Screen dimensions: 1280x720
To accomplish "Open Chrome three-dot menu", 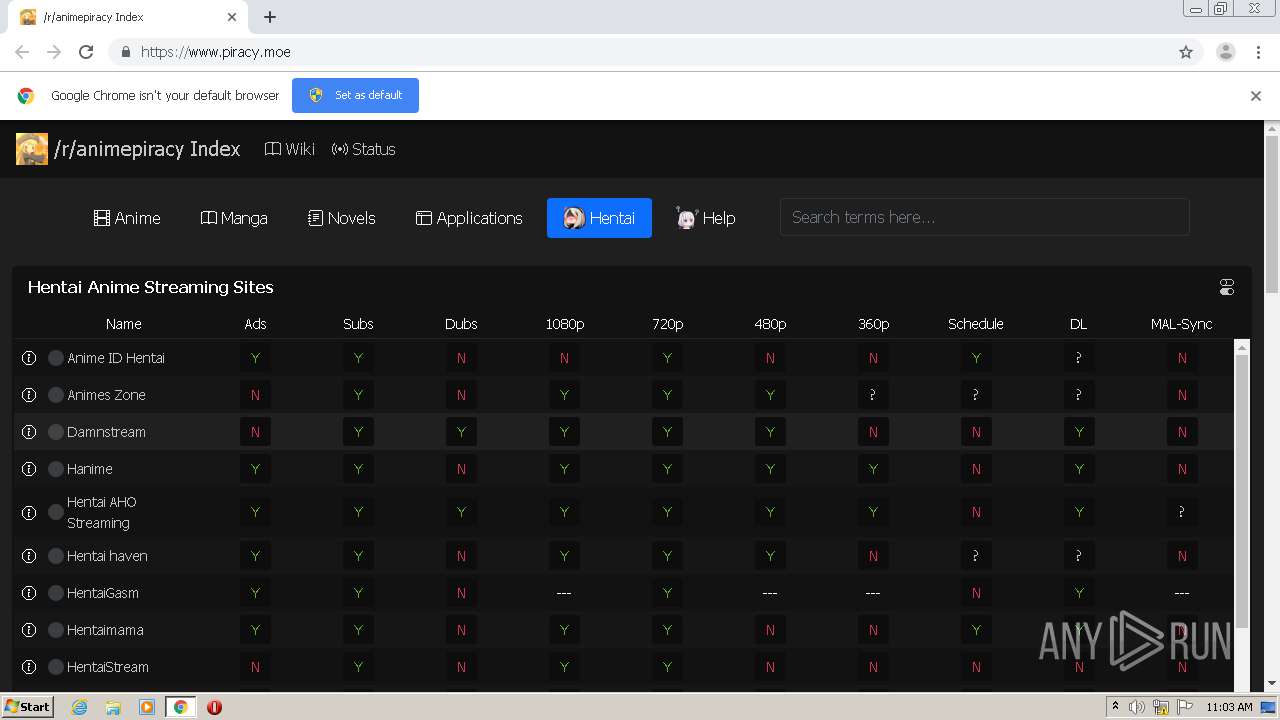I will click(1258, 52).
